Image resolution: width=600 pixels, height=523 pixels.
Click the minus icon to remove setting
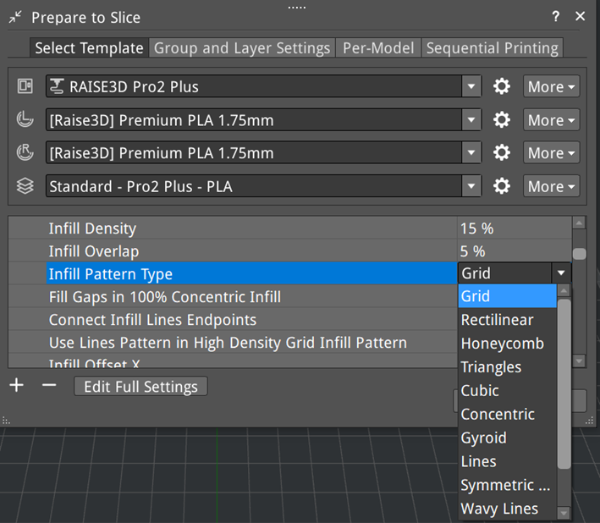point(49,386)
